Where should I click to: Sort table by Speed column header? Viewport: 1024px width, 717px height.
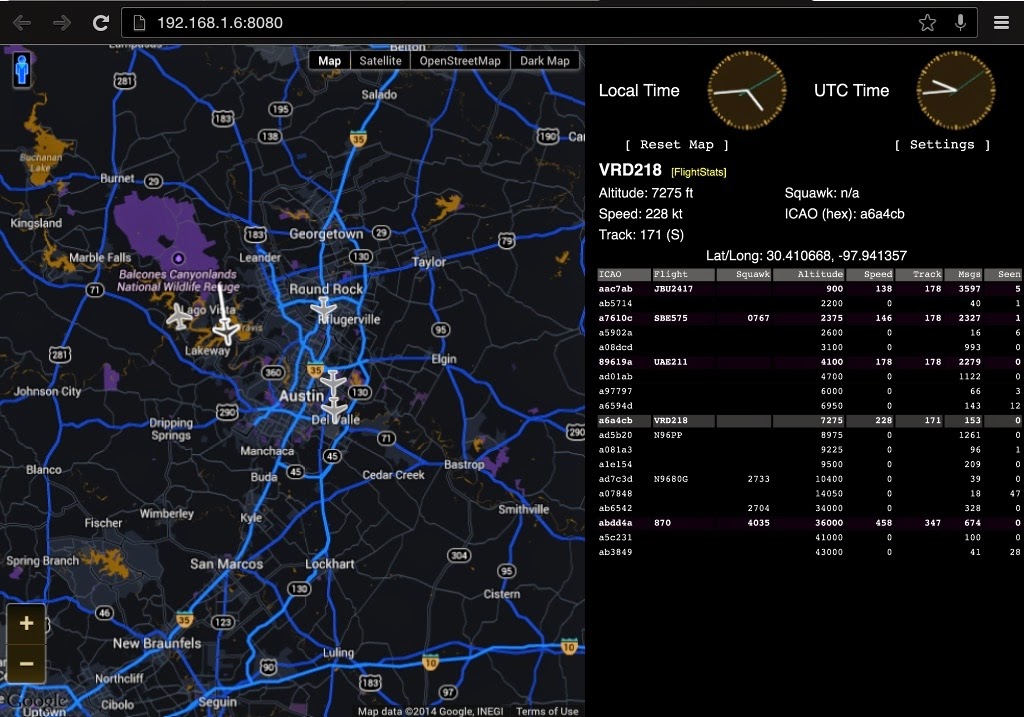tap(870, 274)
